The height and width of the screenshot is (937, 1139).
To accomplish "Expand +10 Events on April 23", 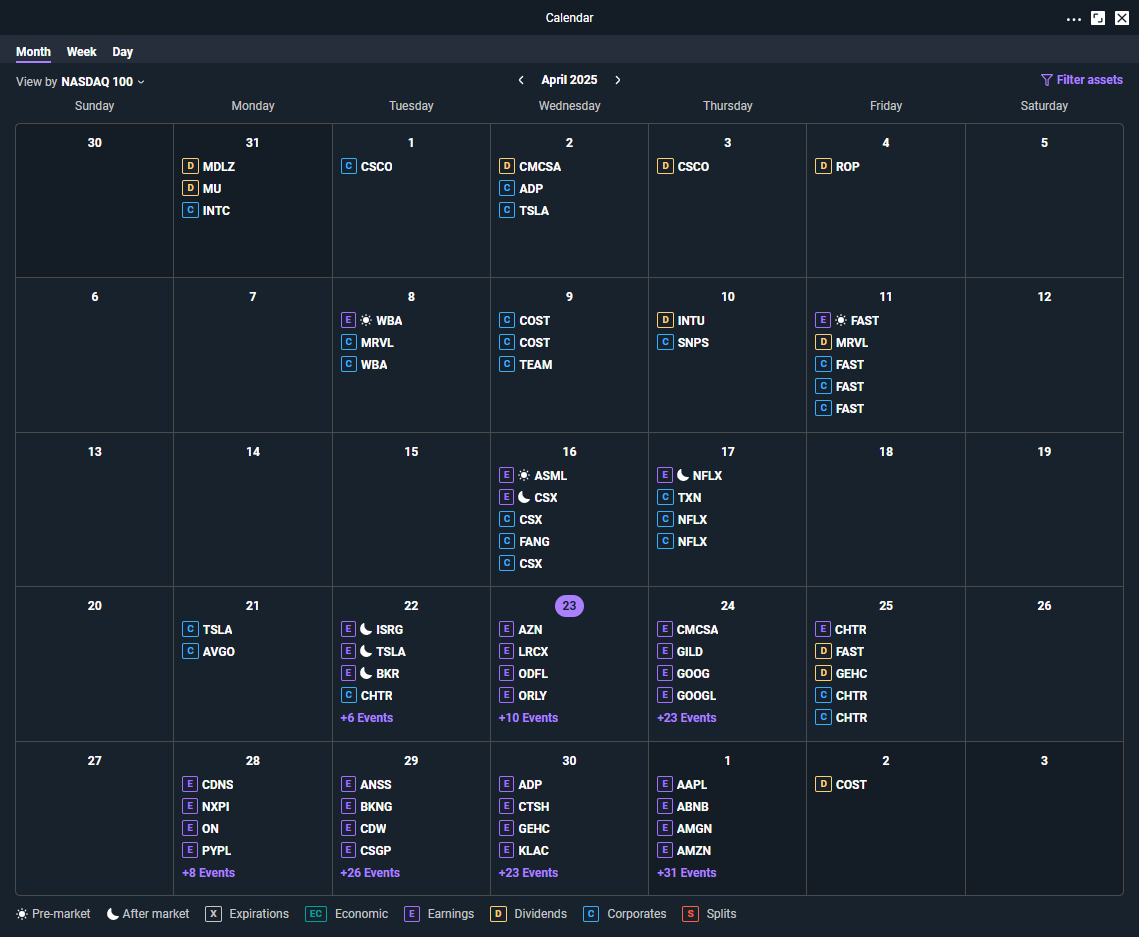I will tap(528, 718).
